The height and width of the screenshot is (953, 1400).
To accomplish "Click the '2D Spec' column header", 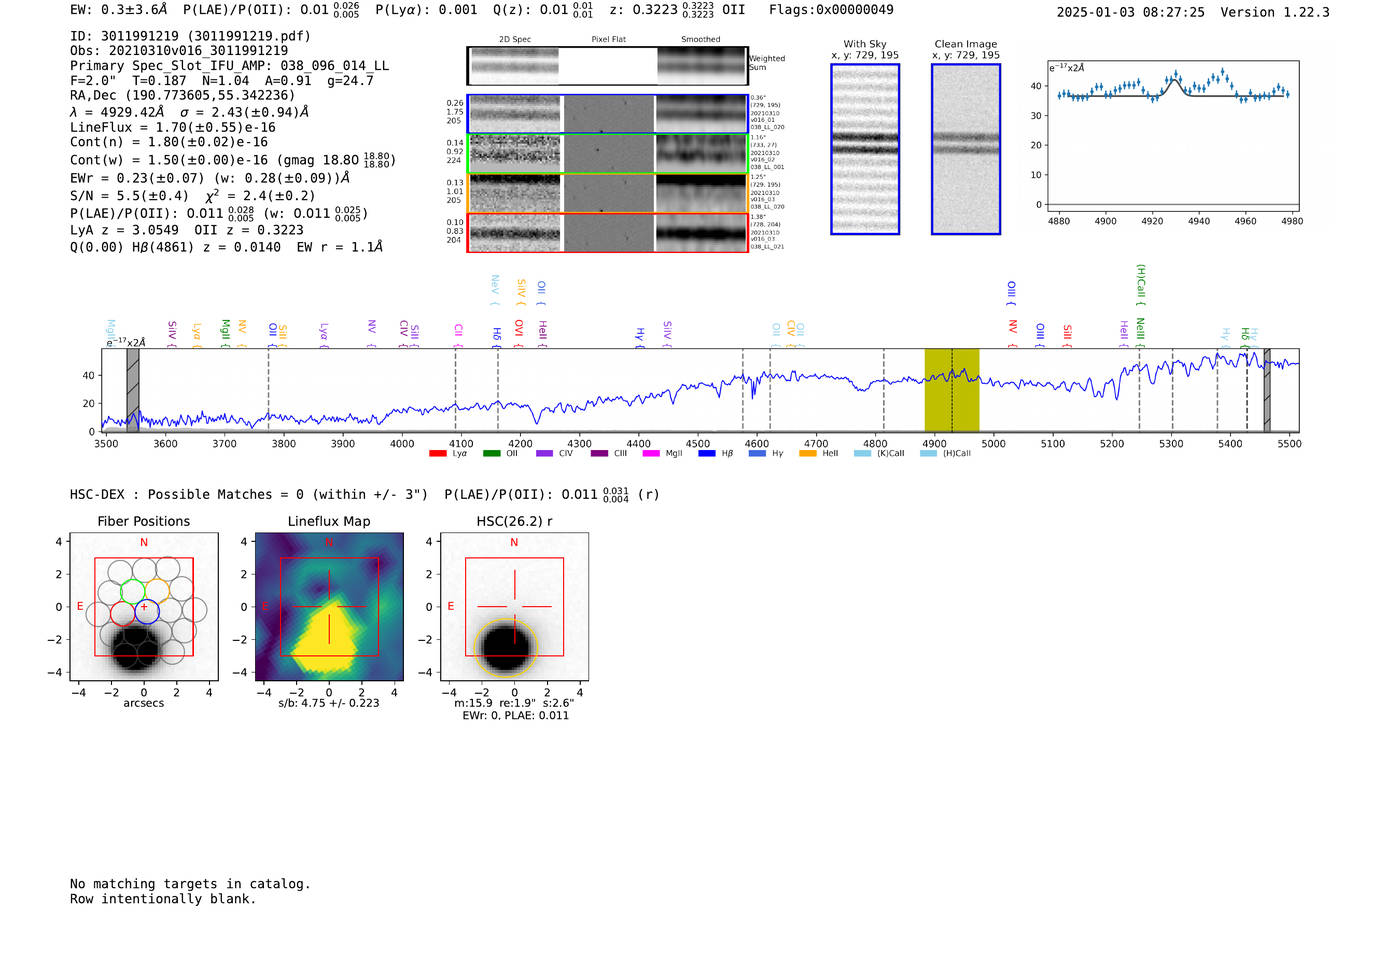I will coord(515,40).
